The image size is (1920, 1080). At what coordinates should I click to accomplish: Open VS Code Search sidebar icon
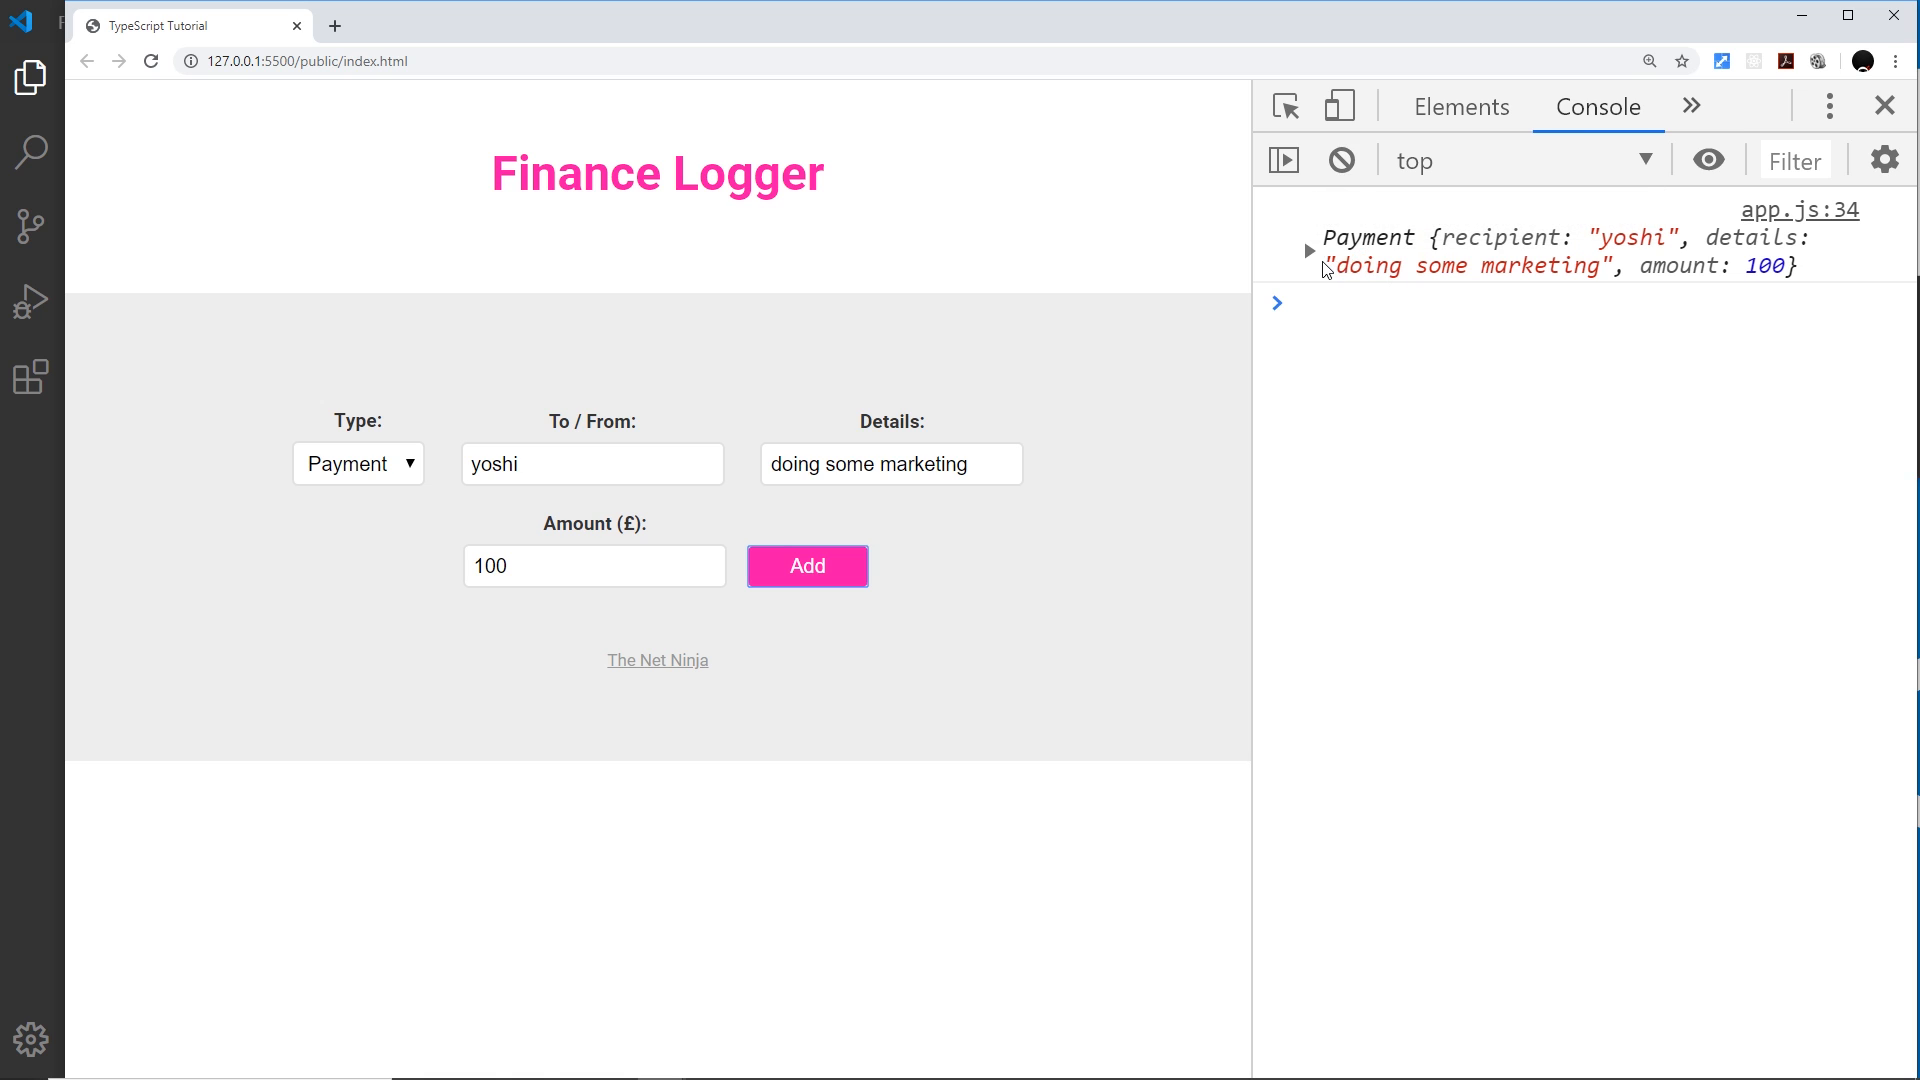pyautogui.click(x=31, y=152)
